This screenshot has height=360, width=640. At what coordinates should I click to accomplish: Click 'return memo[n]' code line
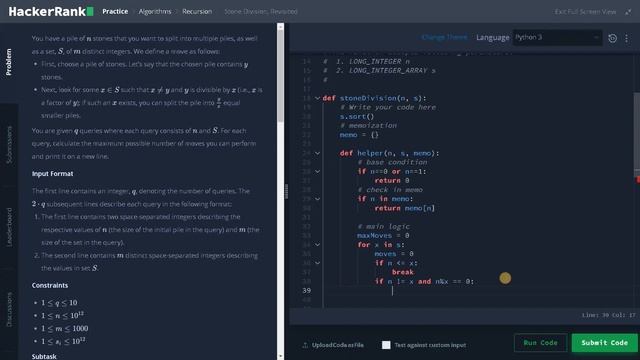[x=404, y=208]
